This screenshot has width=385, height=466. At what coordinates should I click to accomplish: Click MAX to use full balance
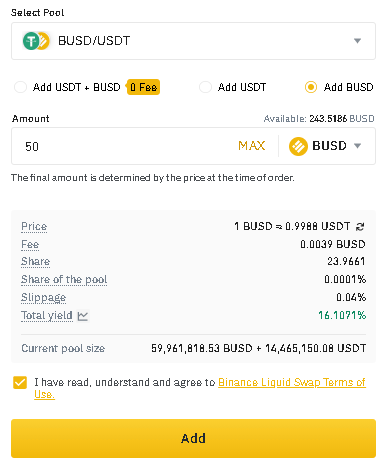tap(252, 146)
